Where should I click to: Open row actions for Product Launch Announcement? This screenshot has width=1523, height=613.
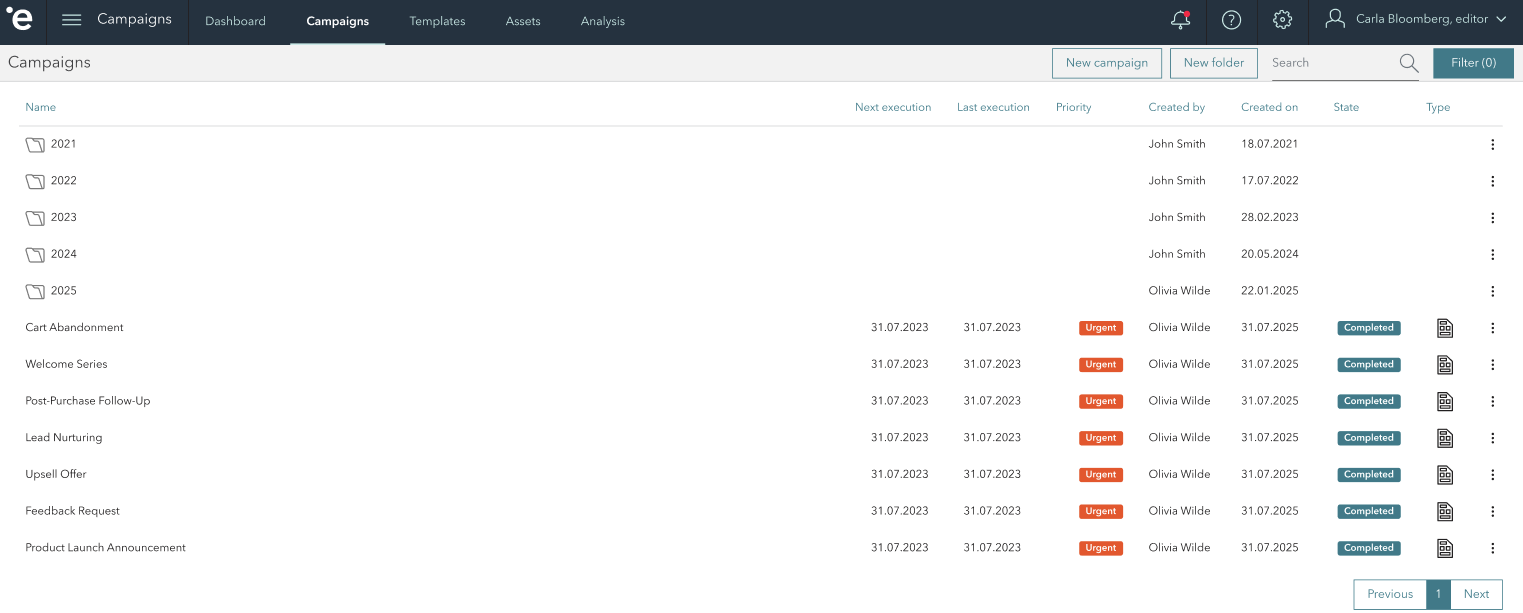[x=1492, y=548]
